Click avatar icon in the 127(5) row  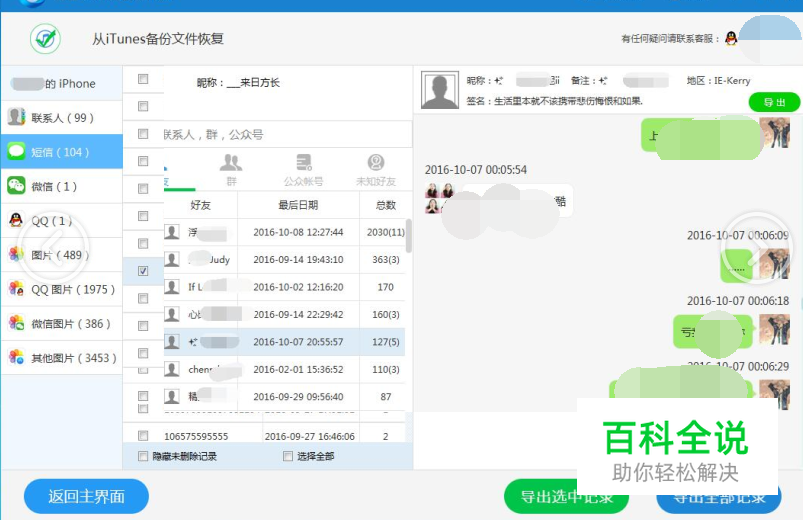(x=172, y=342)
